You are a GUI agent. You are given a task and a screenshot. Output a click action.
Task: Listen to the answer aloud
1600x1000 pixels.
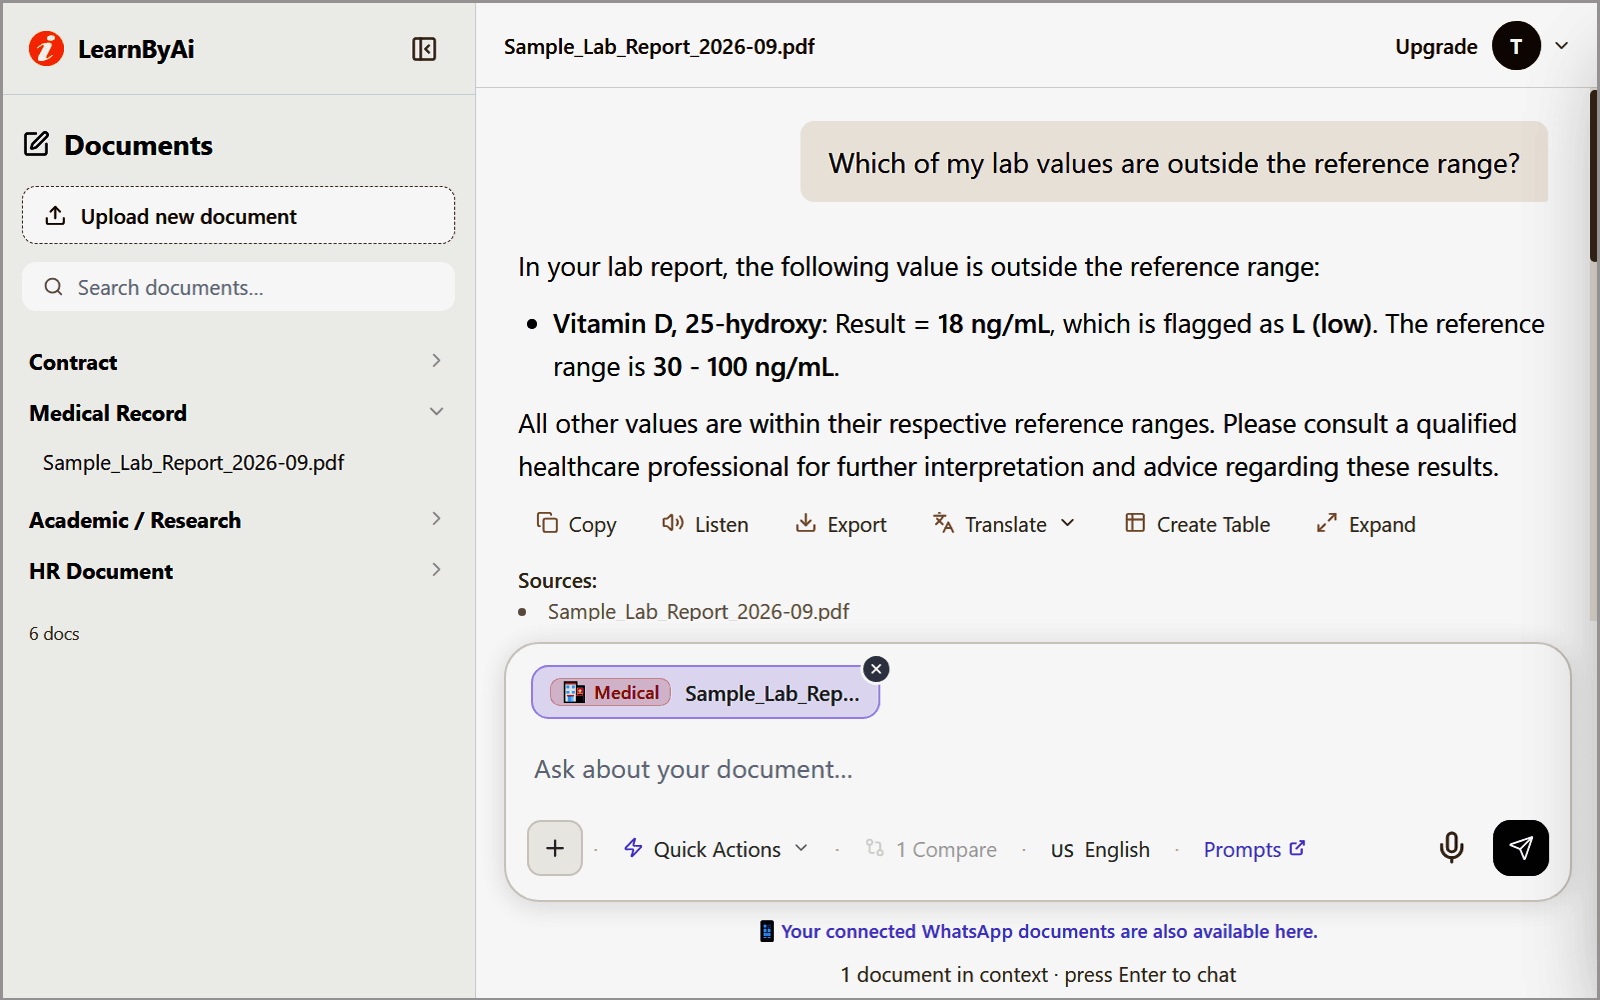(x=705, y=524)
